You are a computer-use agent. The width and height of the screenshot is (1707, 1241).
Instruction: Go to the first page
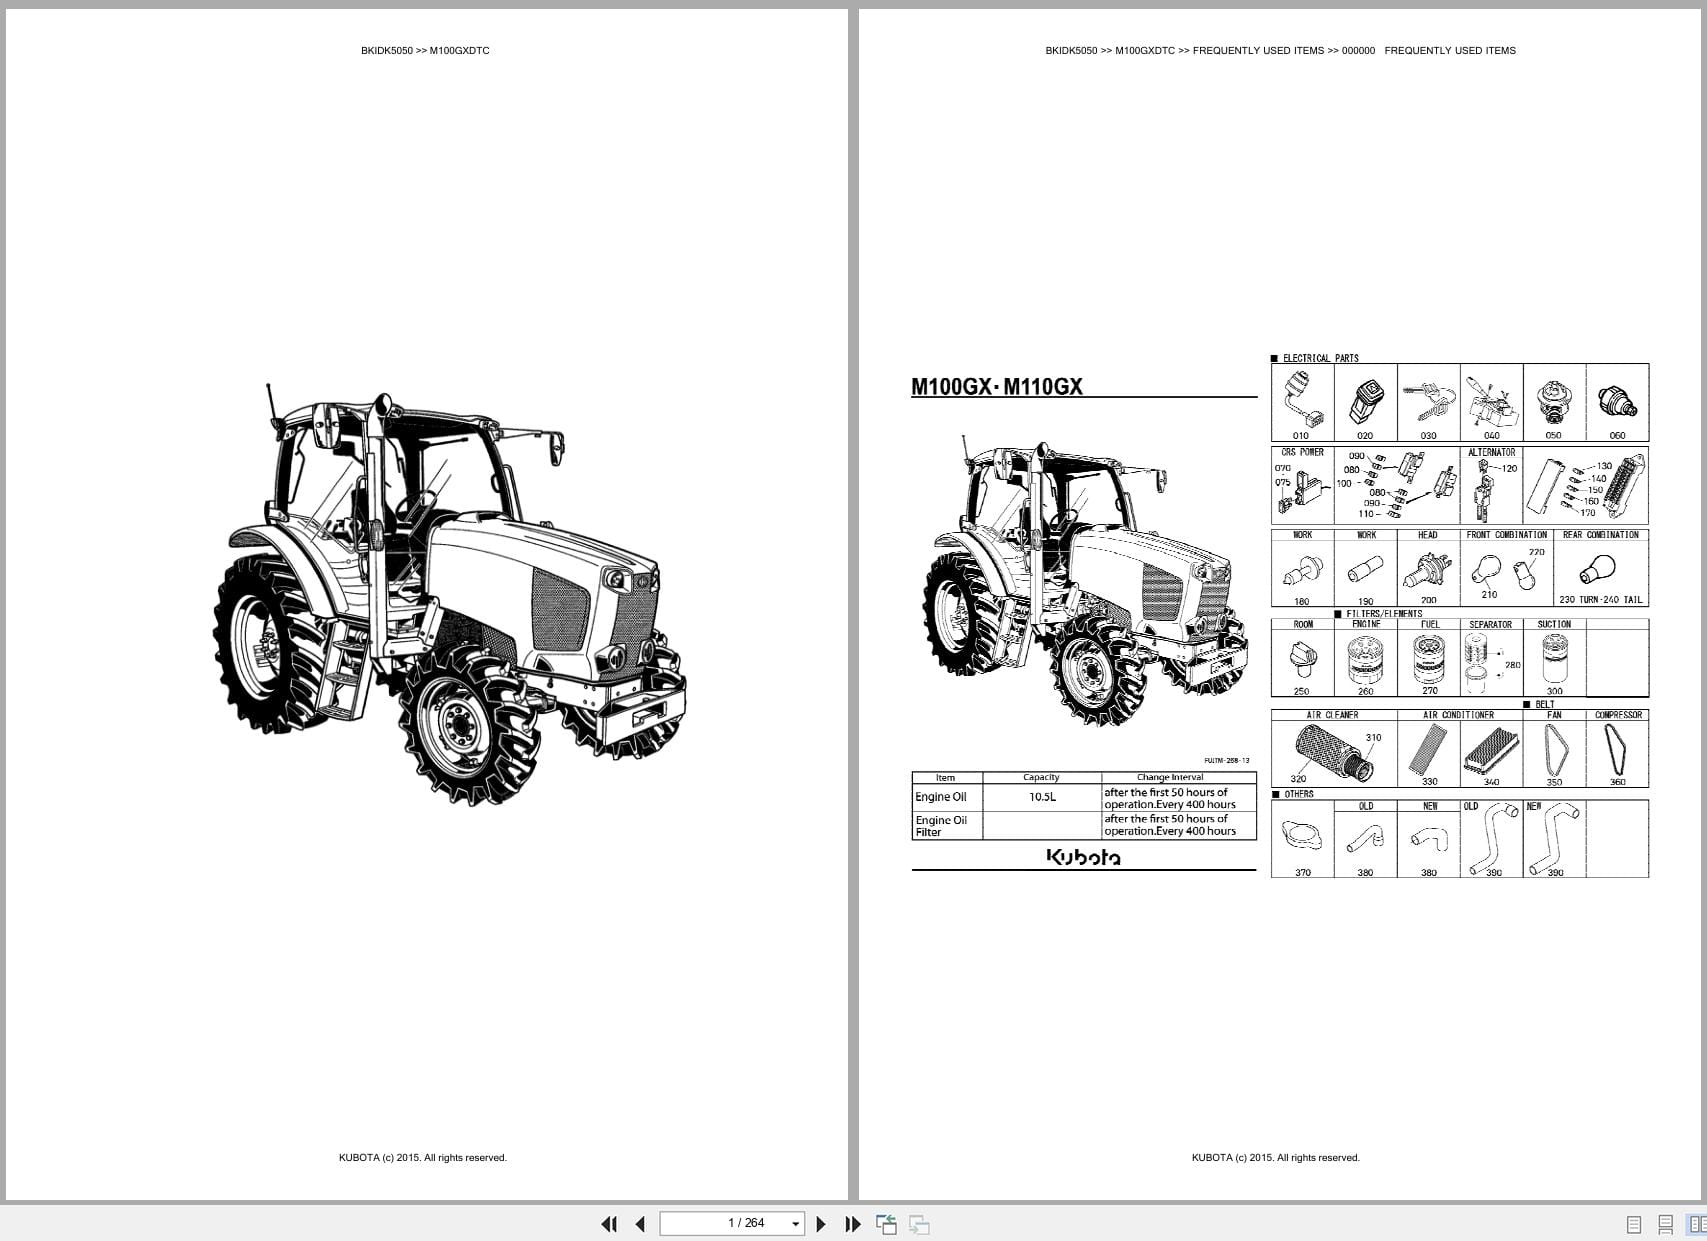click(x=609, y=1224)
